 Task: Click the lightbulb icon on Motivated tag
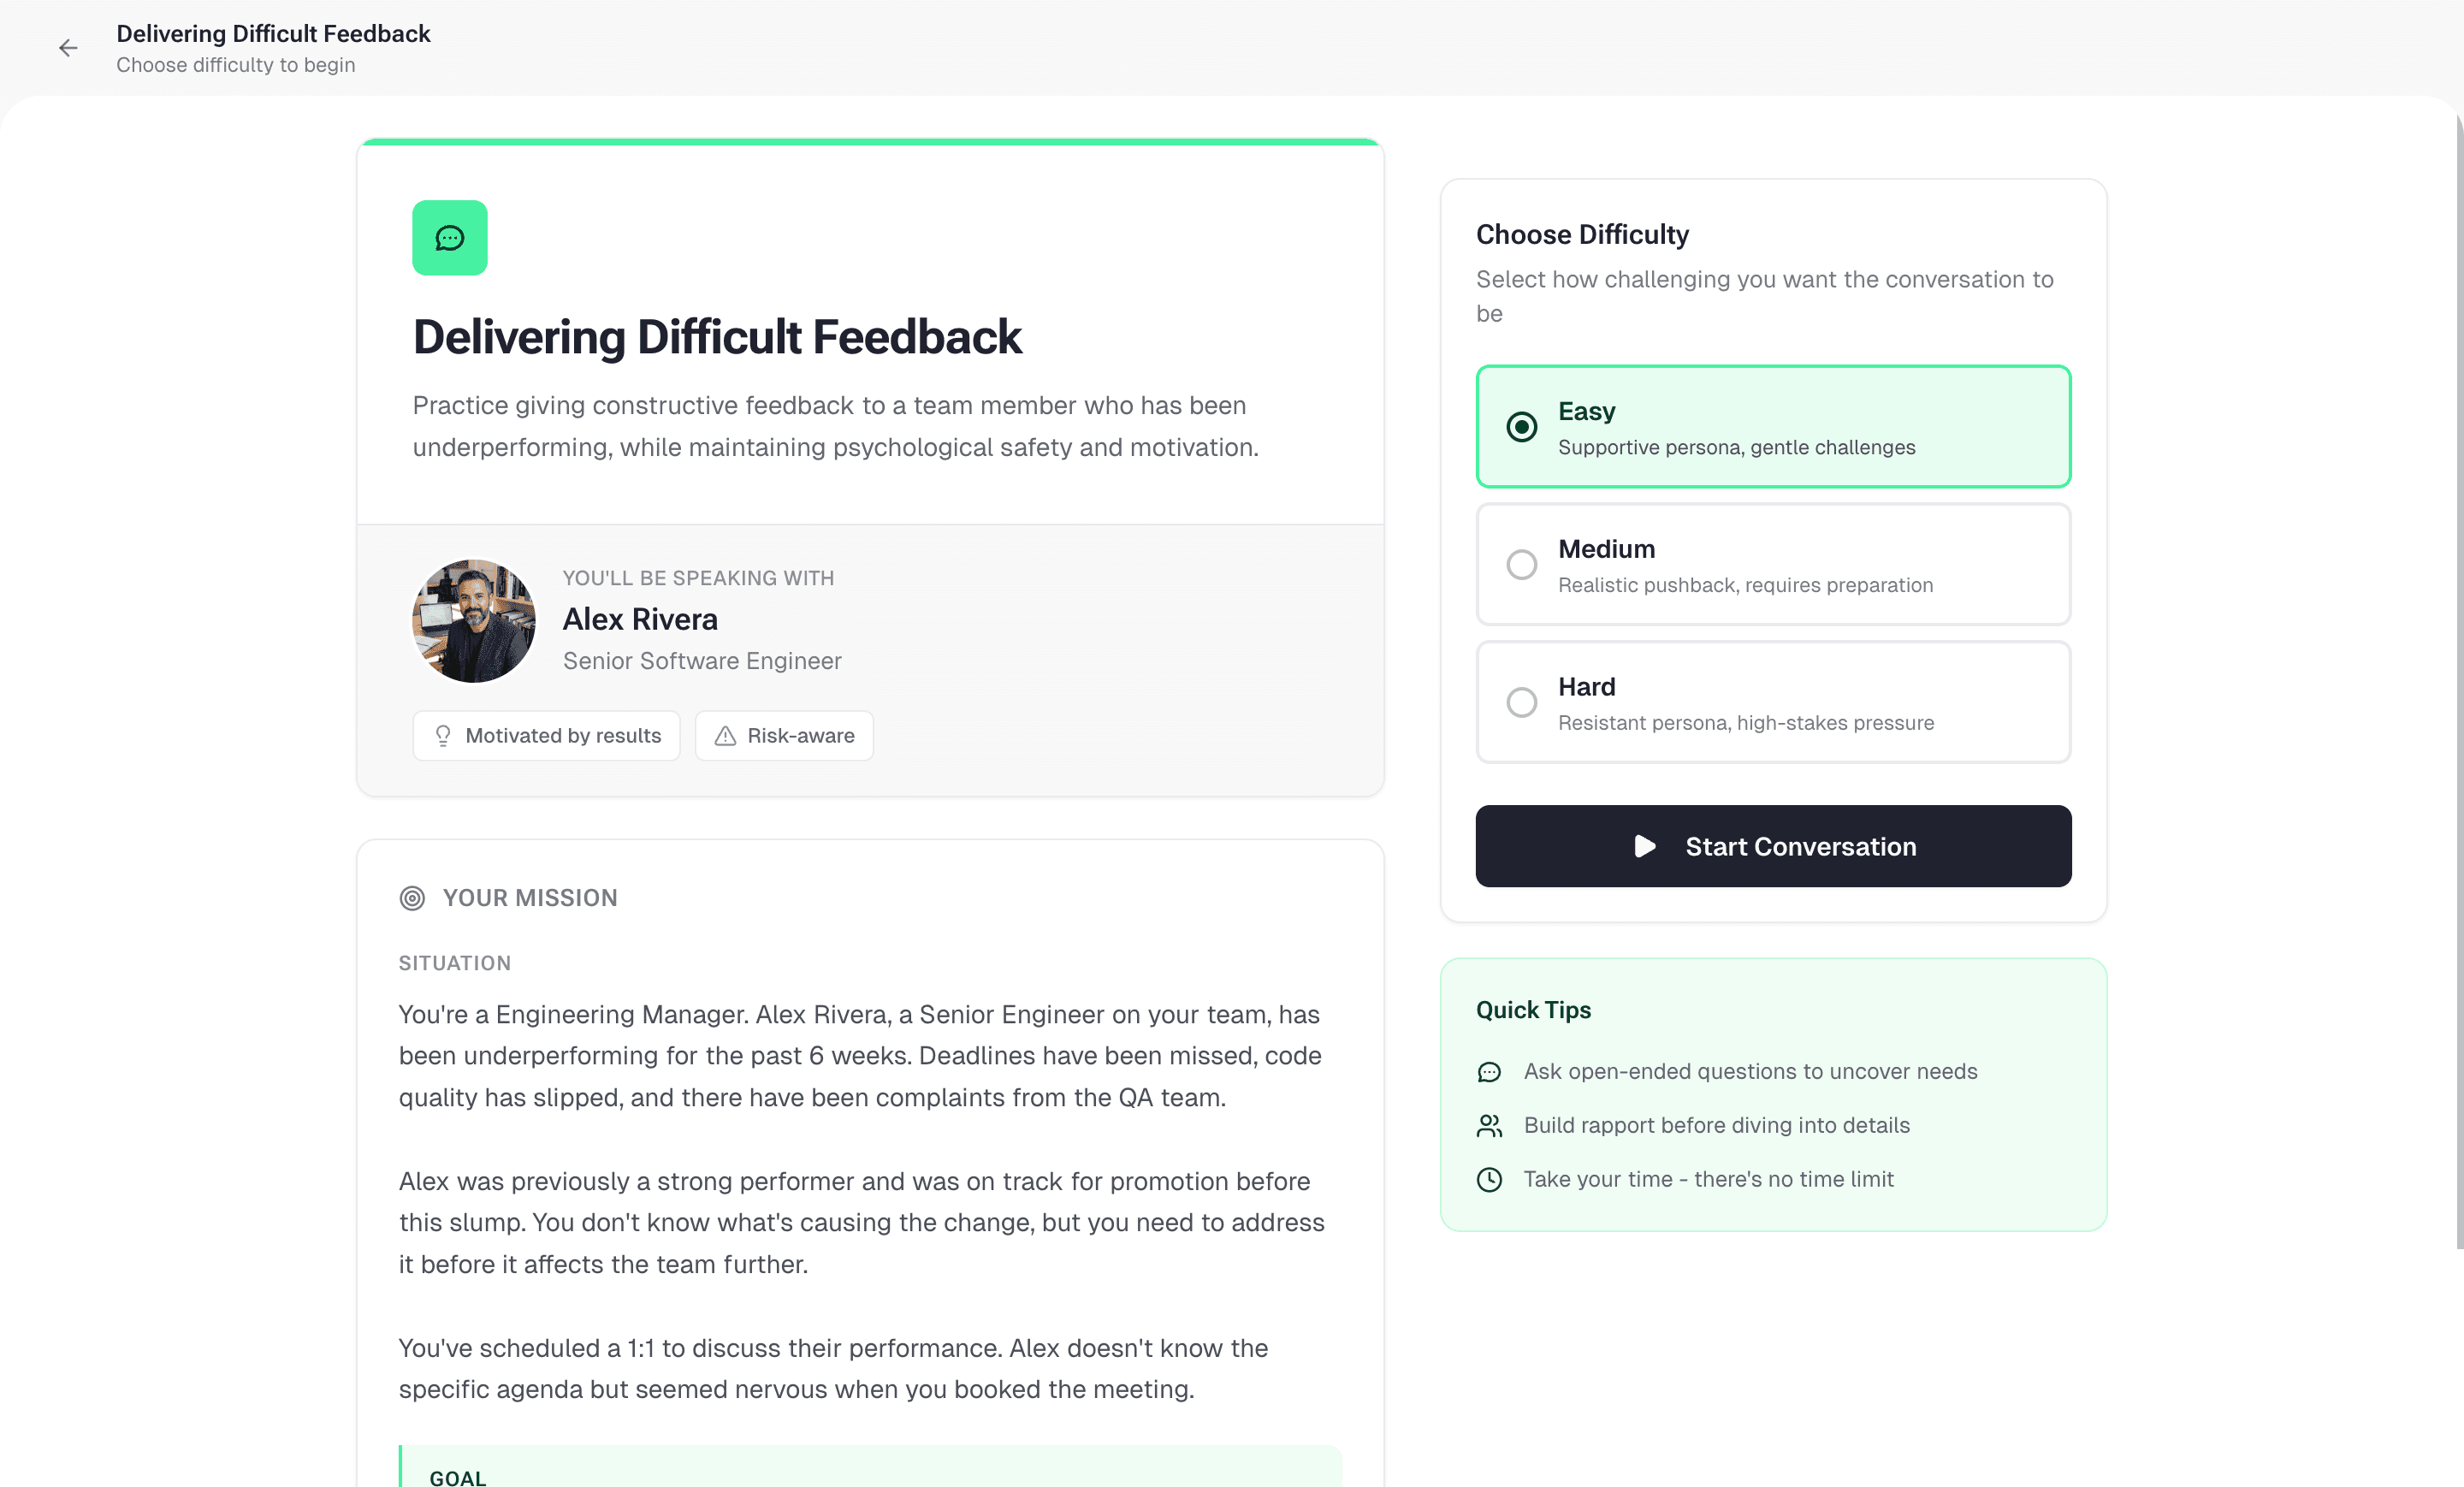click(443, 736)
